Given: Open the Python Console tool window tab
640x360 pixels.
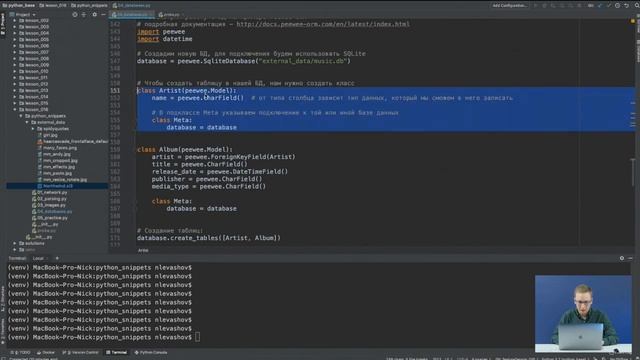Looking at the screenshot, I should point(151,352).
